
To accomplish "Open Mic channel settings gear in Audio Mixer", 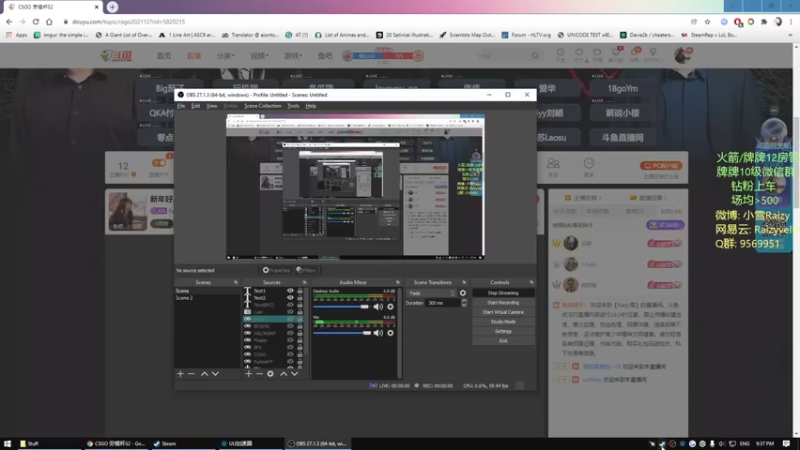I will click(x=390, y=333).
